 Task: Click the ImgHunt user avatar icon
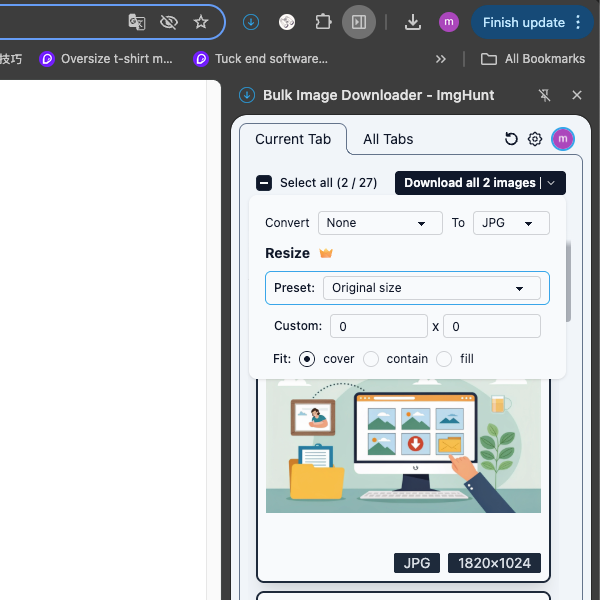click(x=563, y=139)
